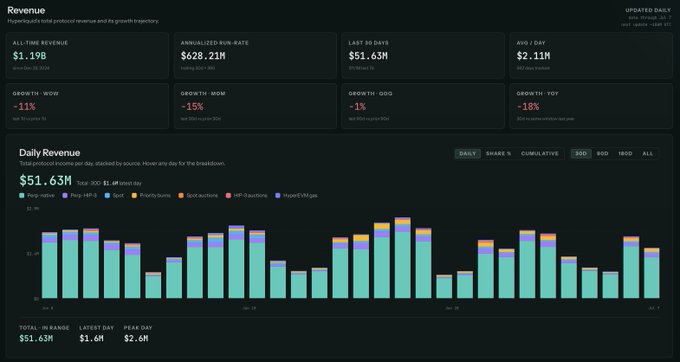The height and width of the screenshot is (362, 680).
Task: Click the -1% quarter-over-quarter value
Action: 357,107
